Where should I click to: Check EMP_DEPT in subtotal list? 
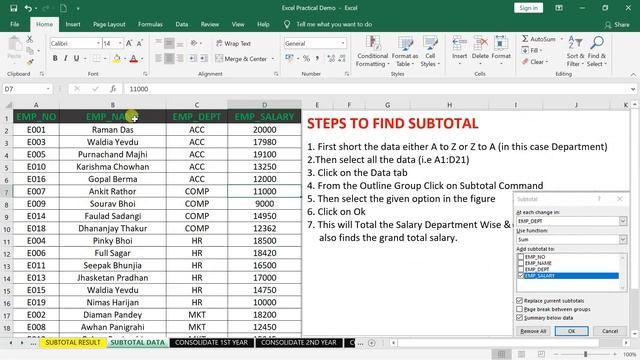520,269
